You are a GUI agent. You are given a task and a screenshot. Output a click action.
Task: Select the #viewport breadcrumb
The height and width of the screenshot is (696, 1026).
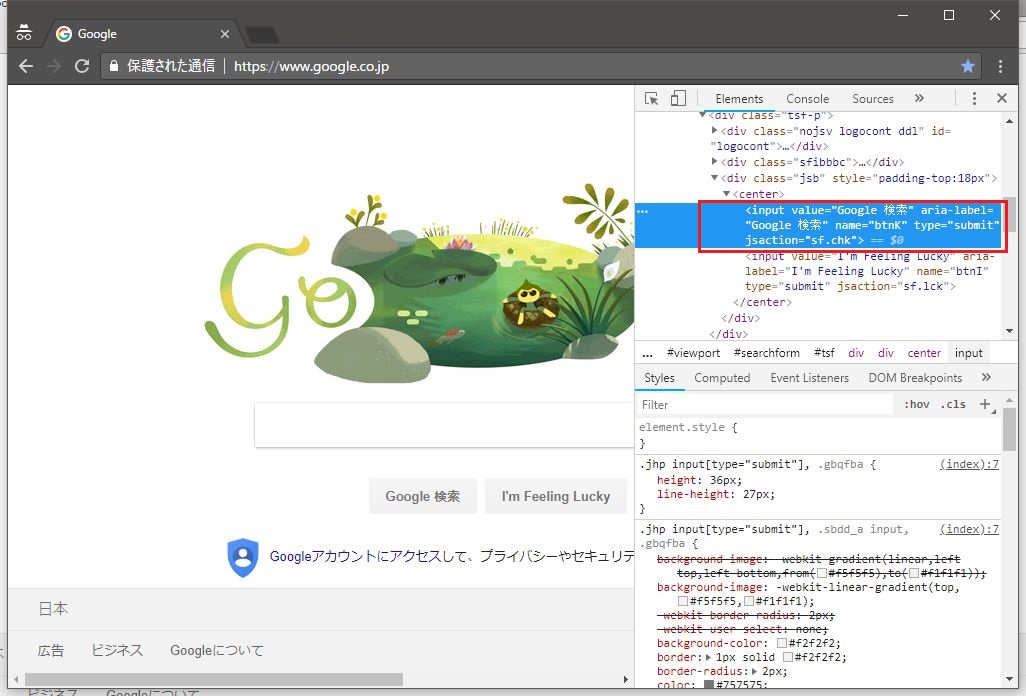(693, 353)
